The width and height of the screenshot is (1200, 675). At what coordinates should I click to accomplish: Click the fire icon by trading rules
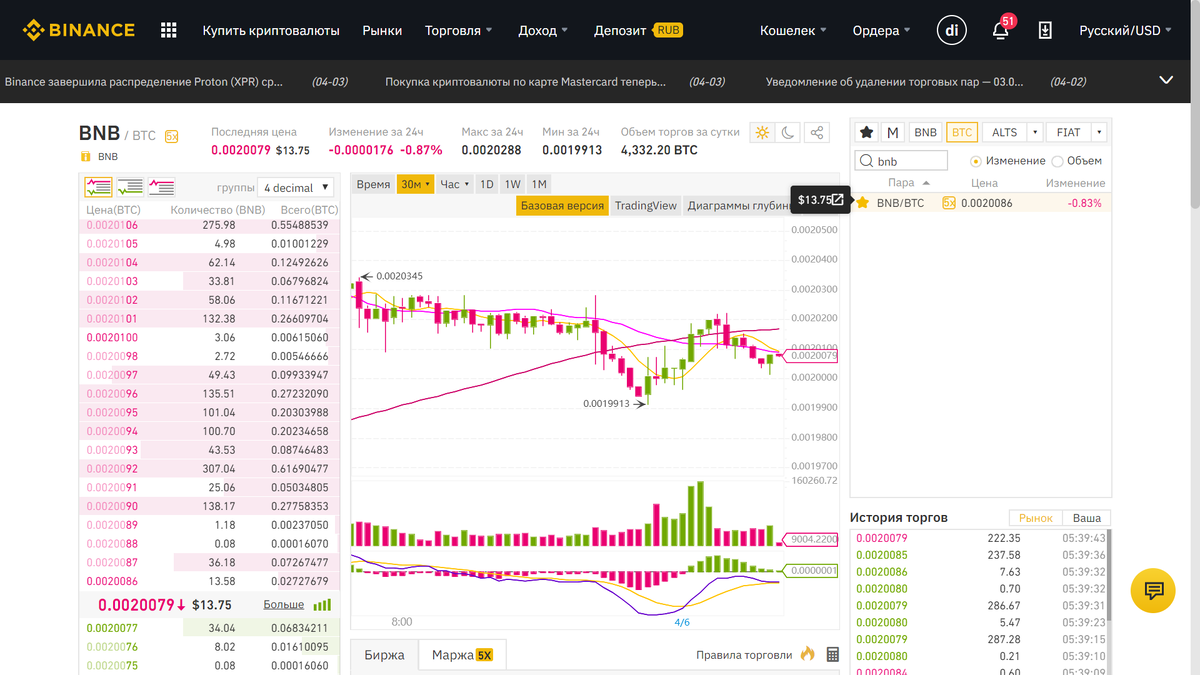(809, 654)
